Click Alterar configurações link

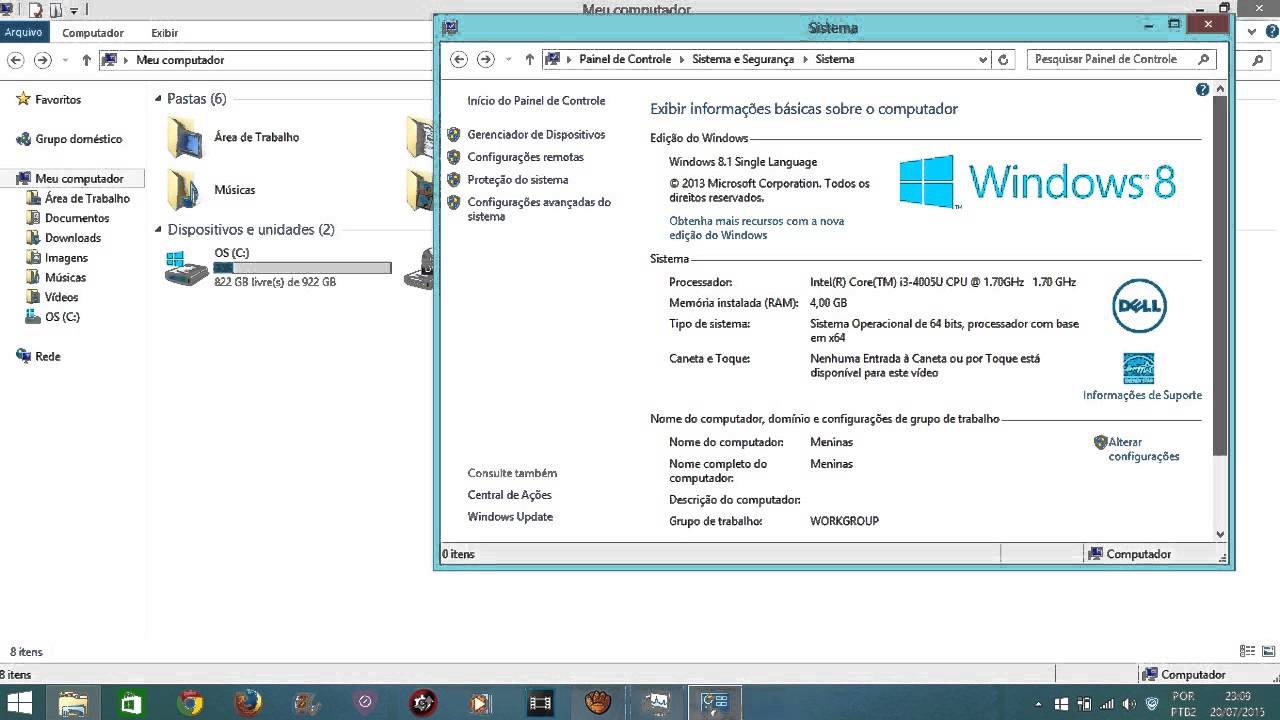pos(1143,449)
